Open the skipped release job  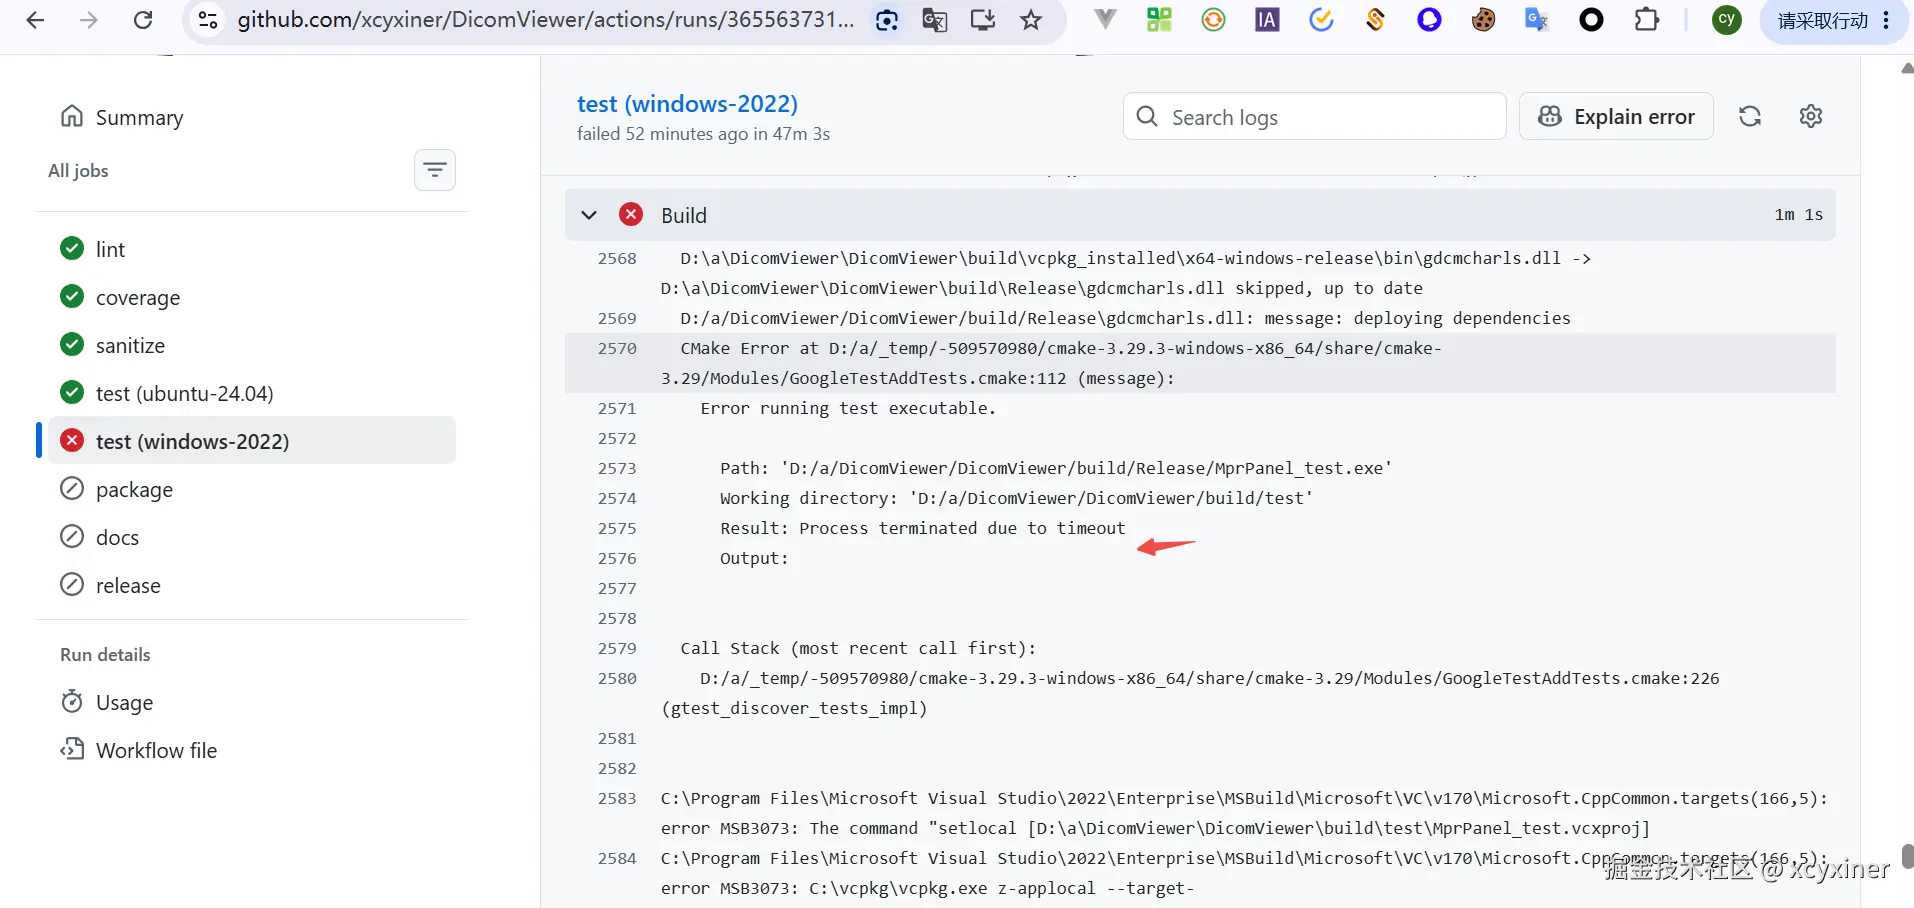[x=252, y=585]
